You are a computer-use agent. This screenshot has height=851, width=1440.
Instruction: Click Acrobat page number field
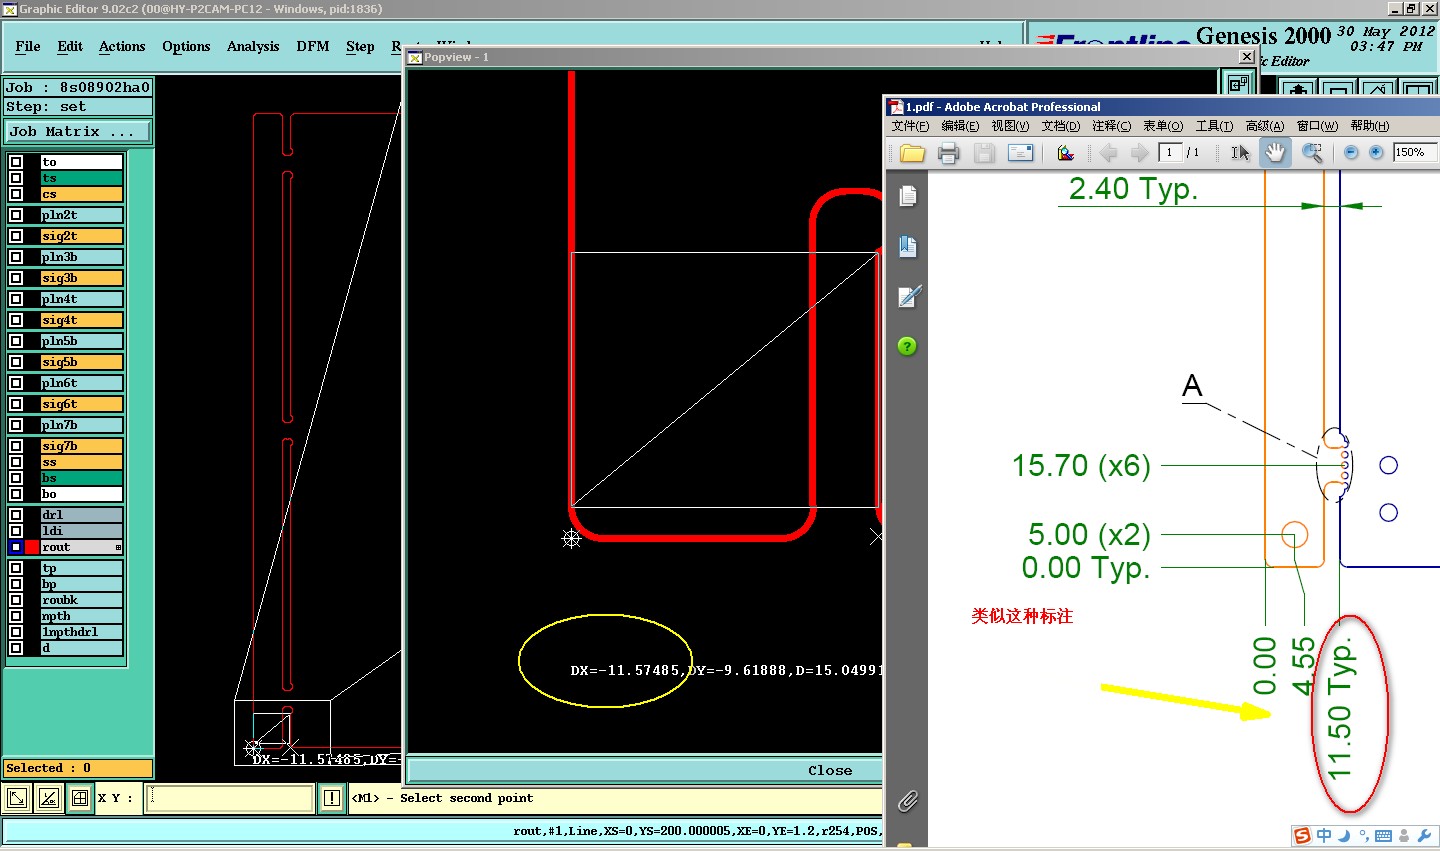(x=1170, y=152)
